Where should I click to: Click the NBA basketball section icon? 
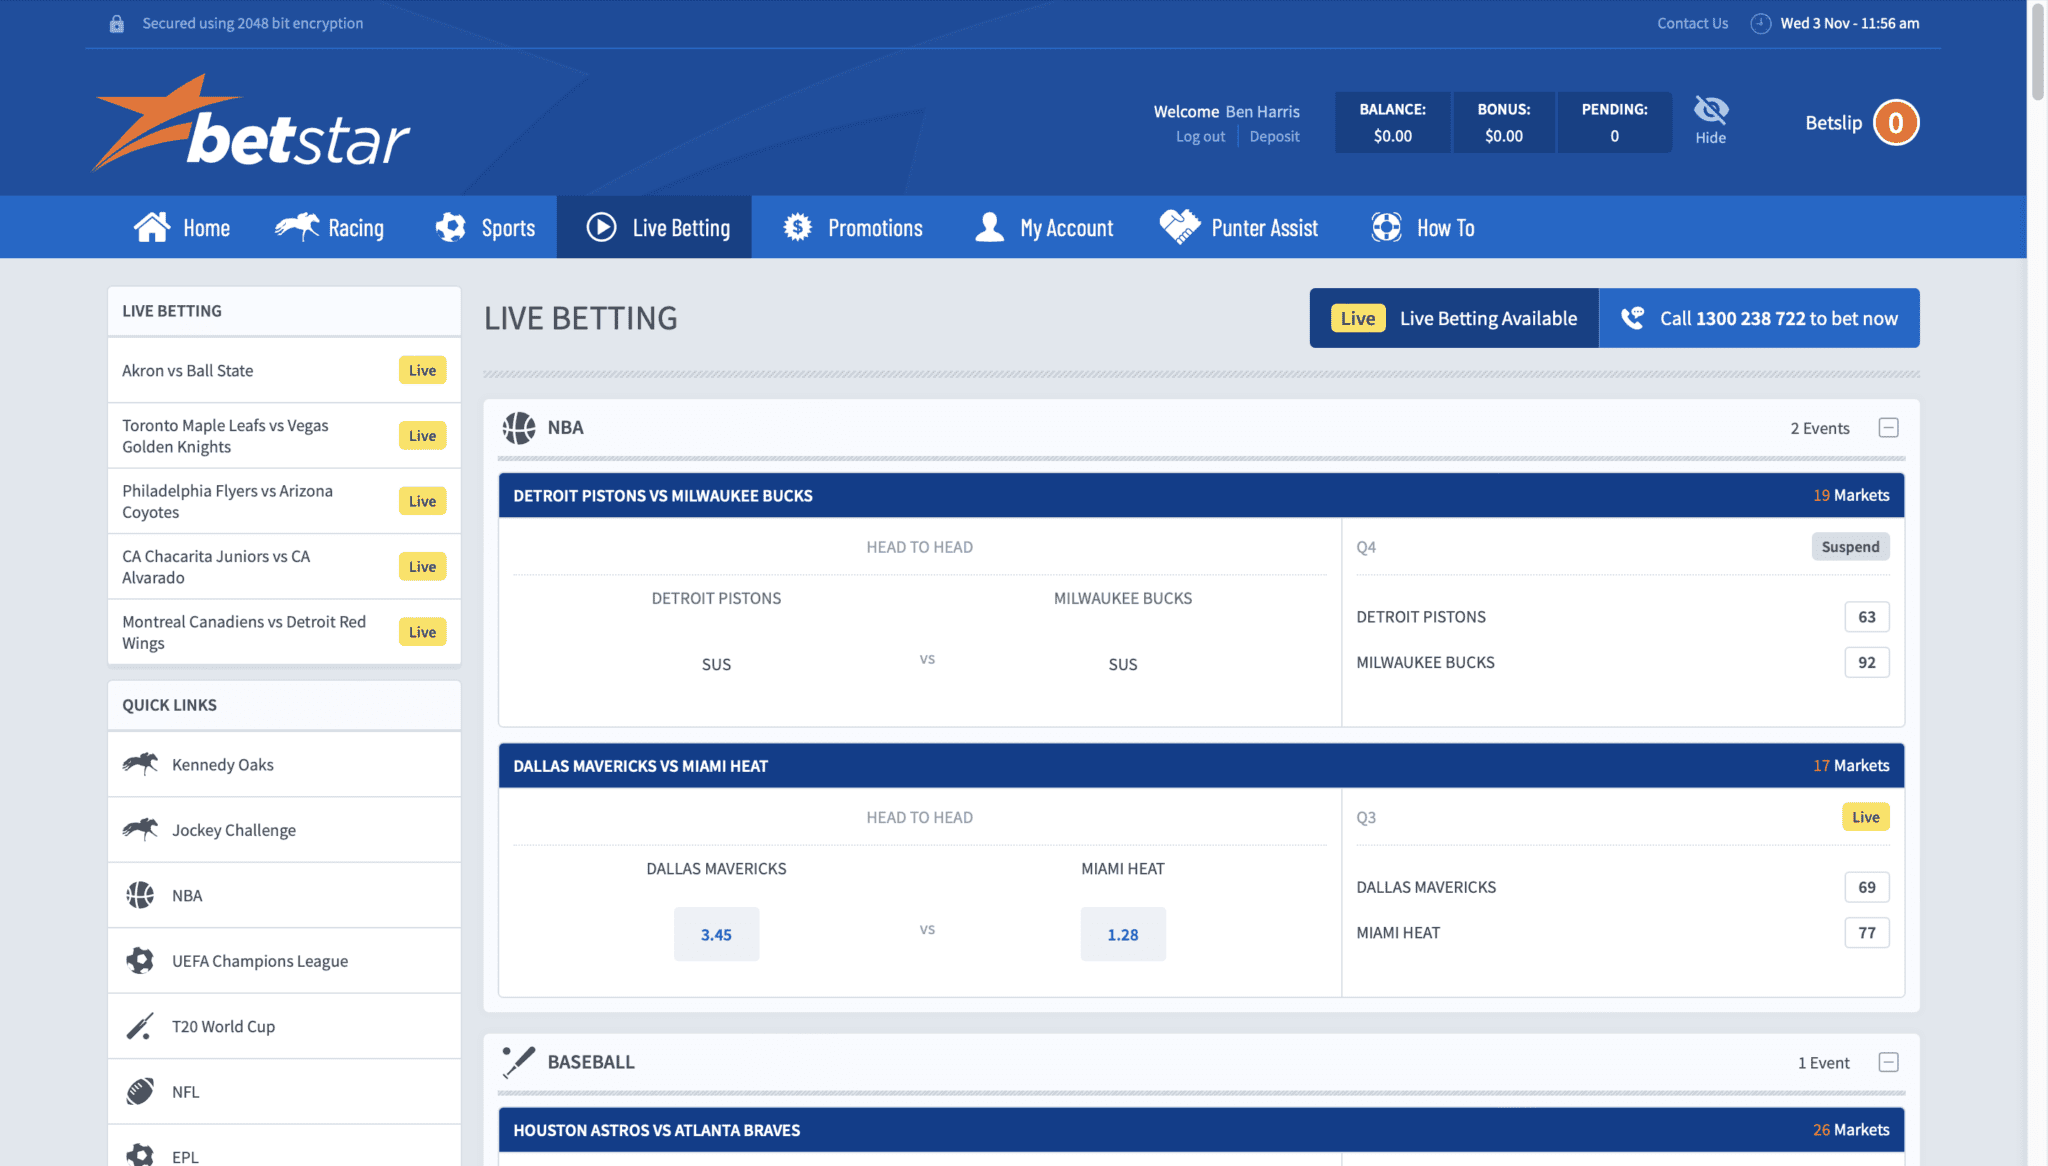(x=519, y=428)
